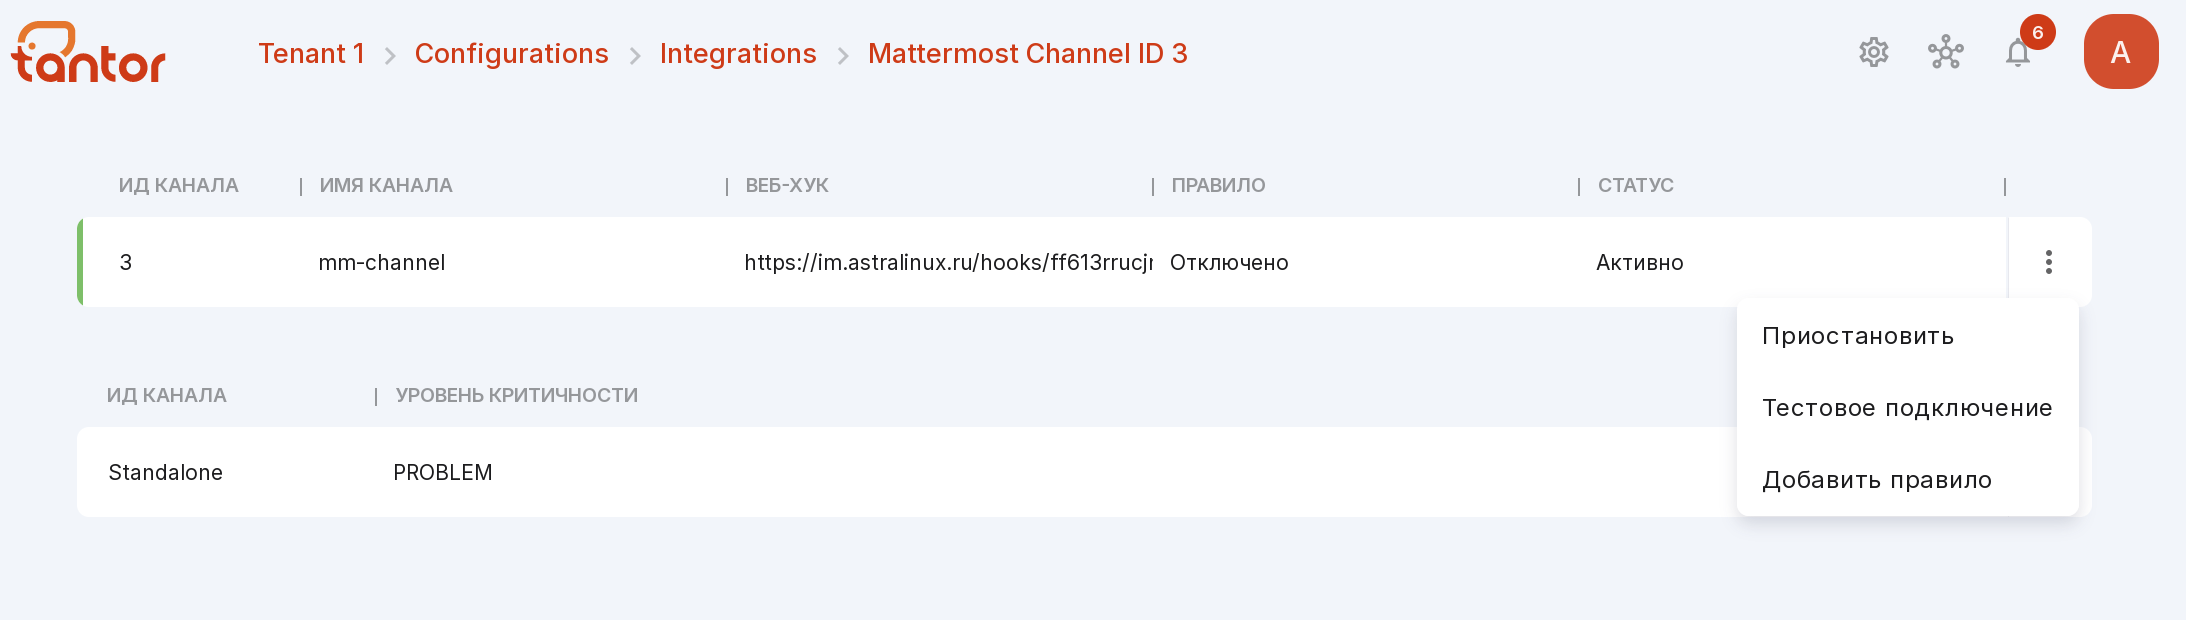The image size is (2186, 620).
Task: Click the Tantor logo
Action: (x=88, y=52)
